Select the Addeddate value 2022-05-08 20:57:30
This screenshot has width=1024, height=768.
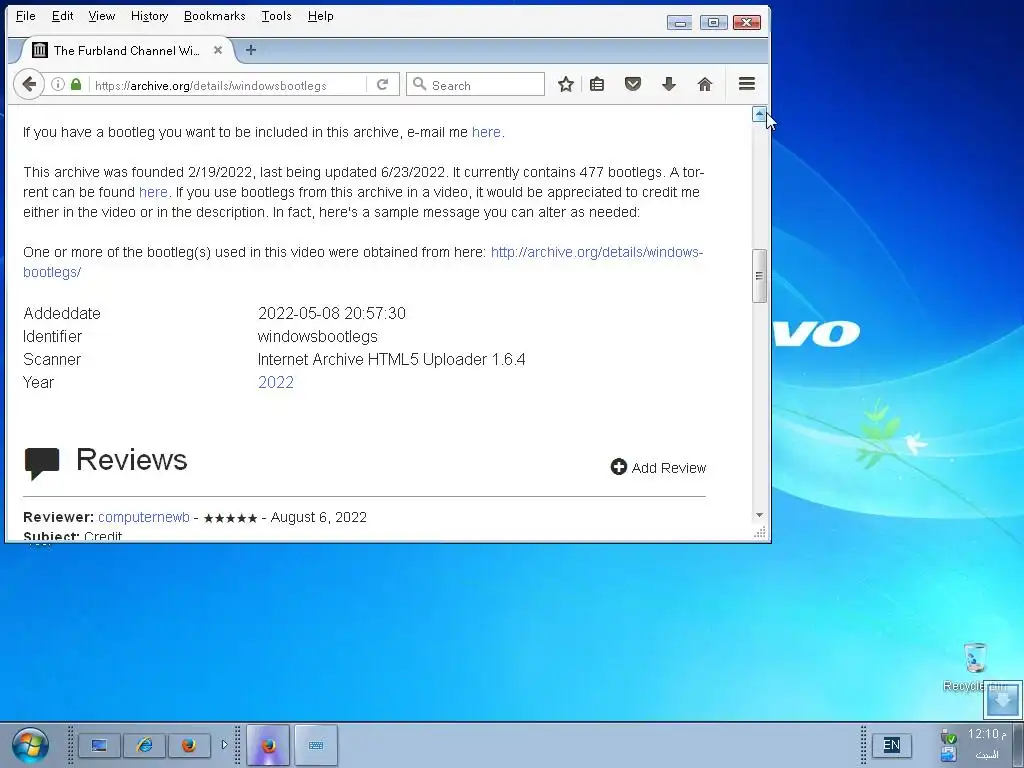tap(332, 313)
